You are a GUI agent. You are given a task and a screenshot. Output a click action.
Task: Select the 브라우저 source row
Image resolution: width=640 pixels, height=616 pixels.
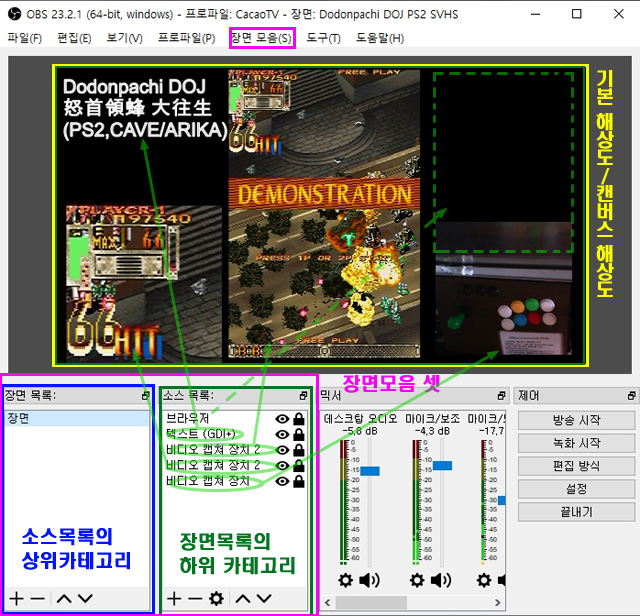[235, 418]
